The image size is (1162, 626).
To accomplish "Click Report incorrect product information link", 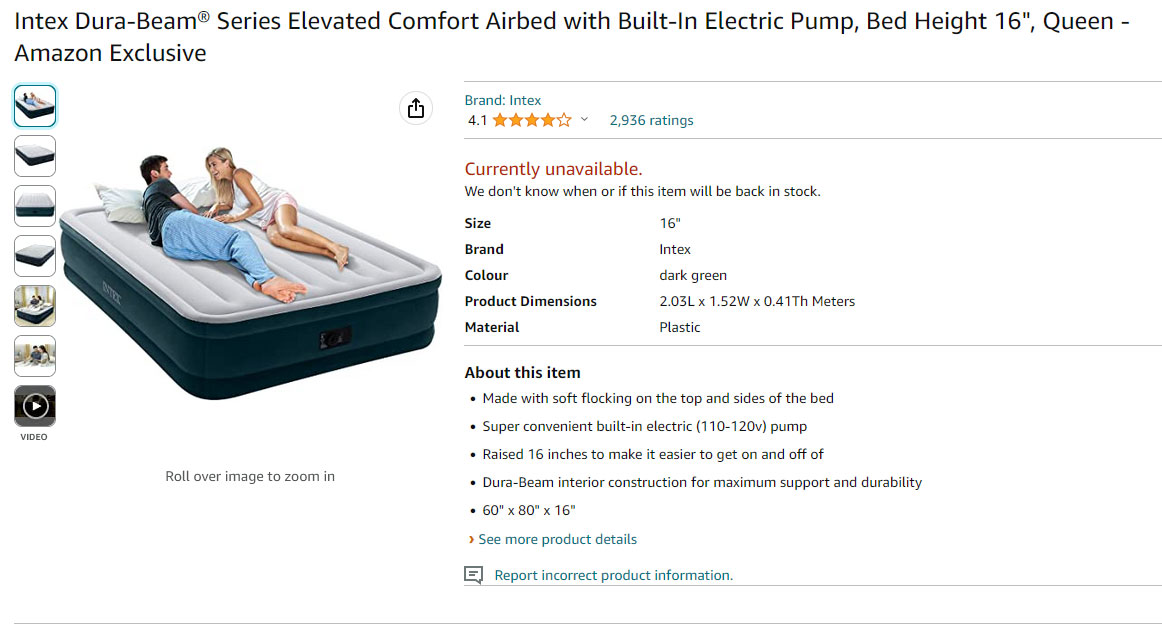I will coord(614,575).
